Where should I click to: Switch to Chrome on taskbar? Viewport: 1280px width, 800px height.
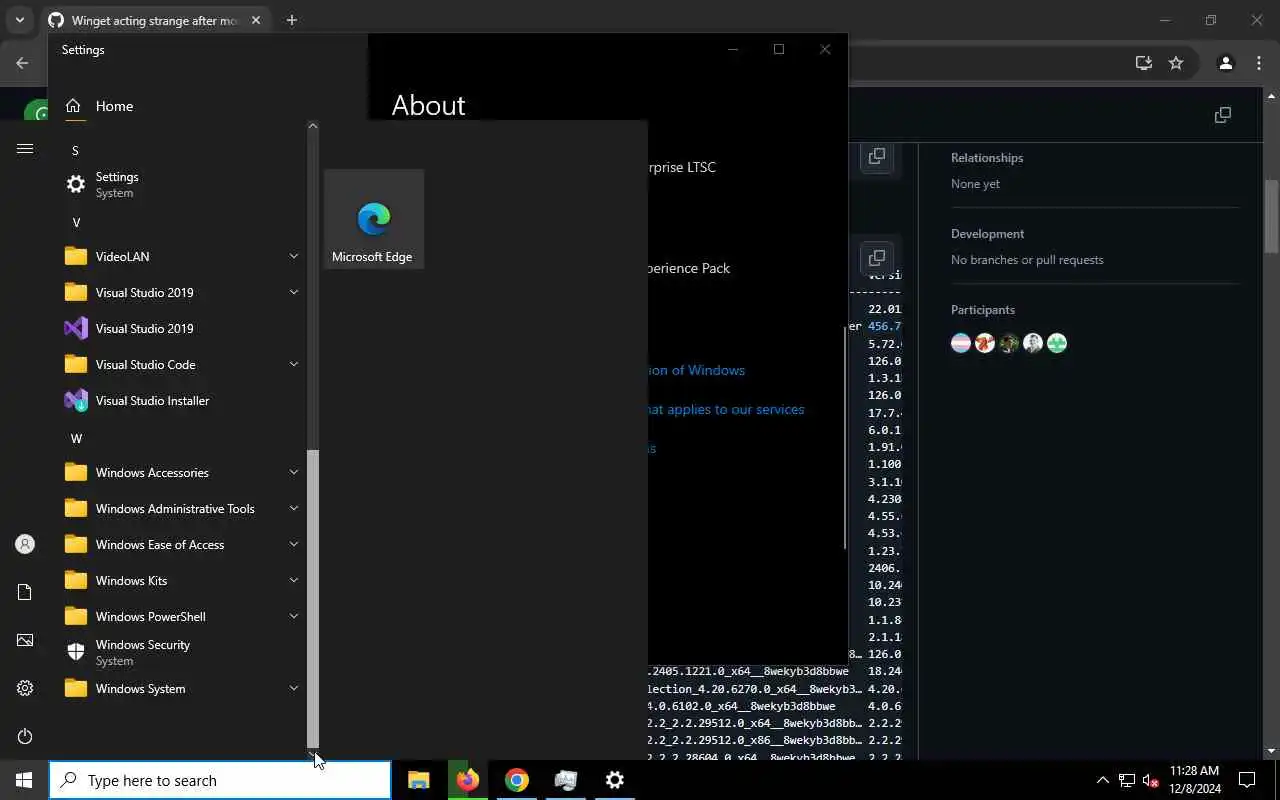[516, 780]
